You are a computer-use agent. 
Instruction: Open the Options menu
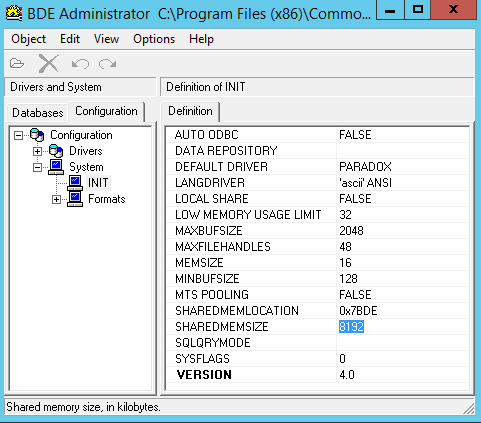[x=154, y=39]
